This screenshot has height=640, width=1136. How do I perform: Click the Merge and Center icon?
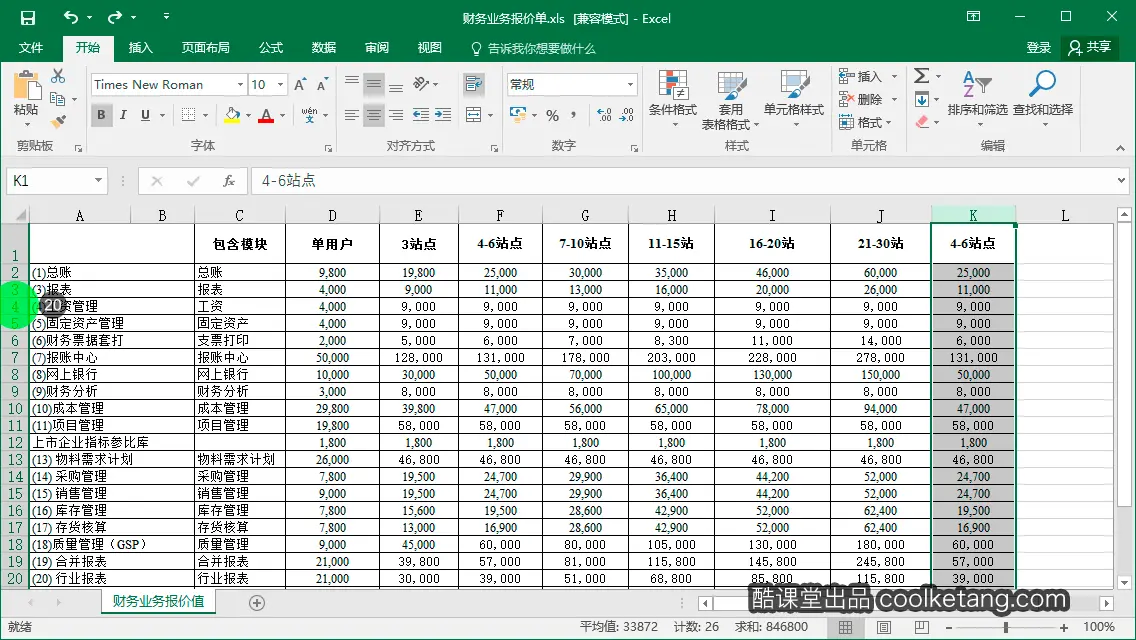(x=473, y=115)
